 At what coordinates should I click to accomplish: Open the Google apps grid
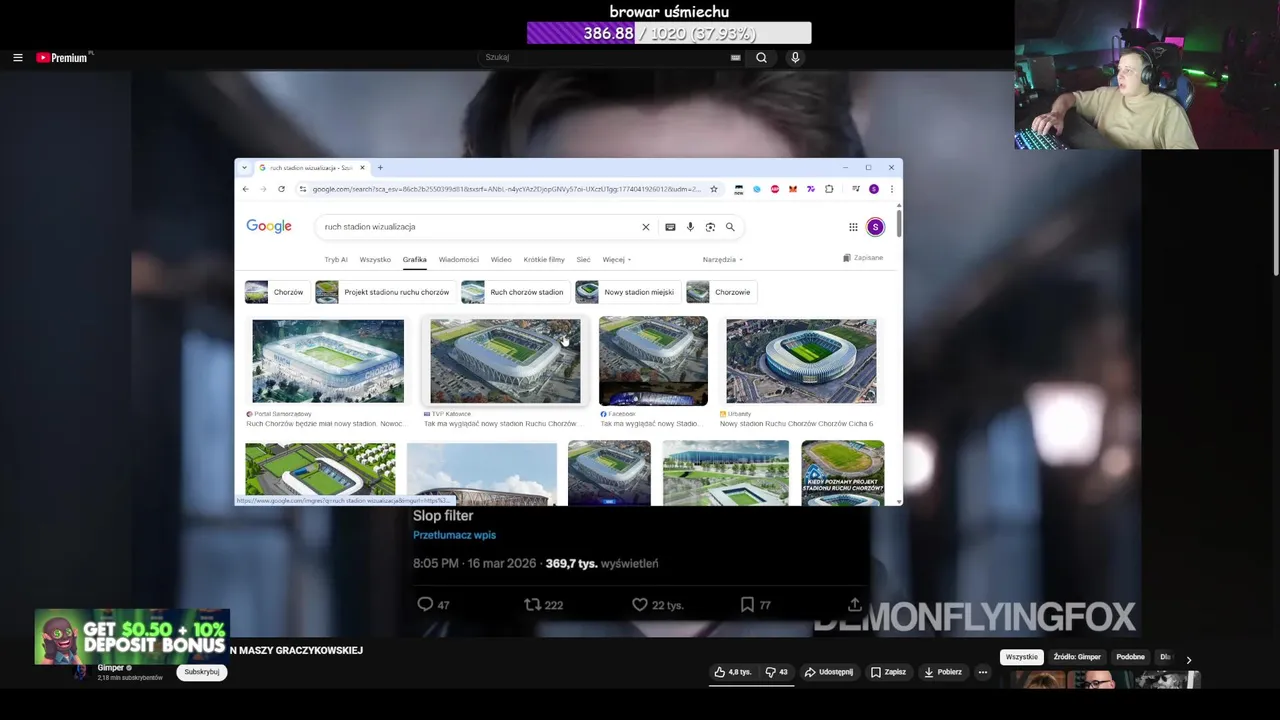pos(853,227)
